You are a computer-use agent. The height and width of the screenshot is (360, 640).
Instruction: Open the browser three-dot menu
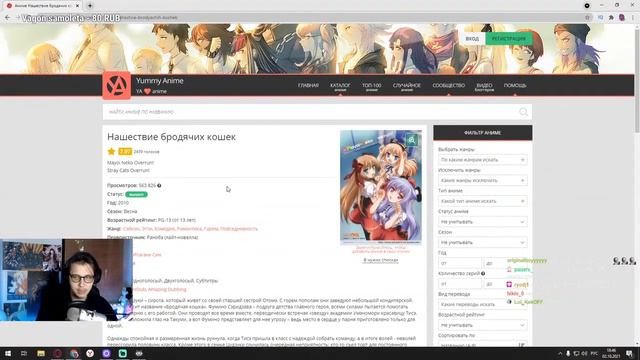[633, 18]
